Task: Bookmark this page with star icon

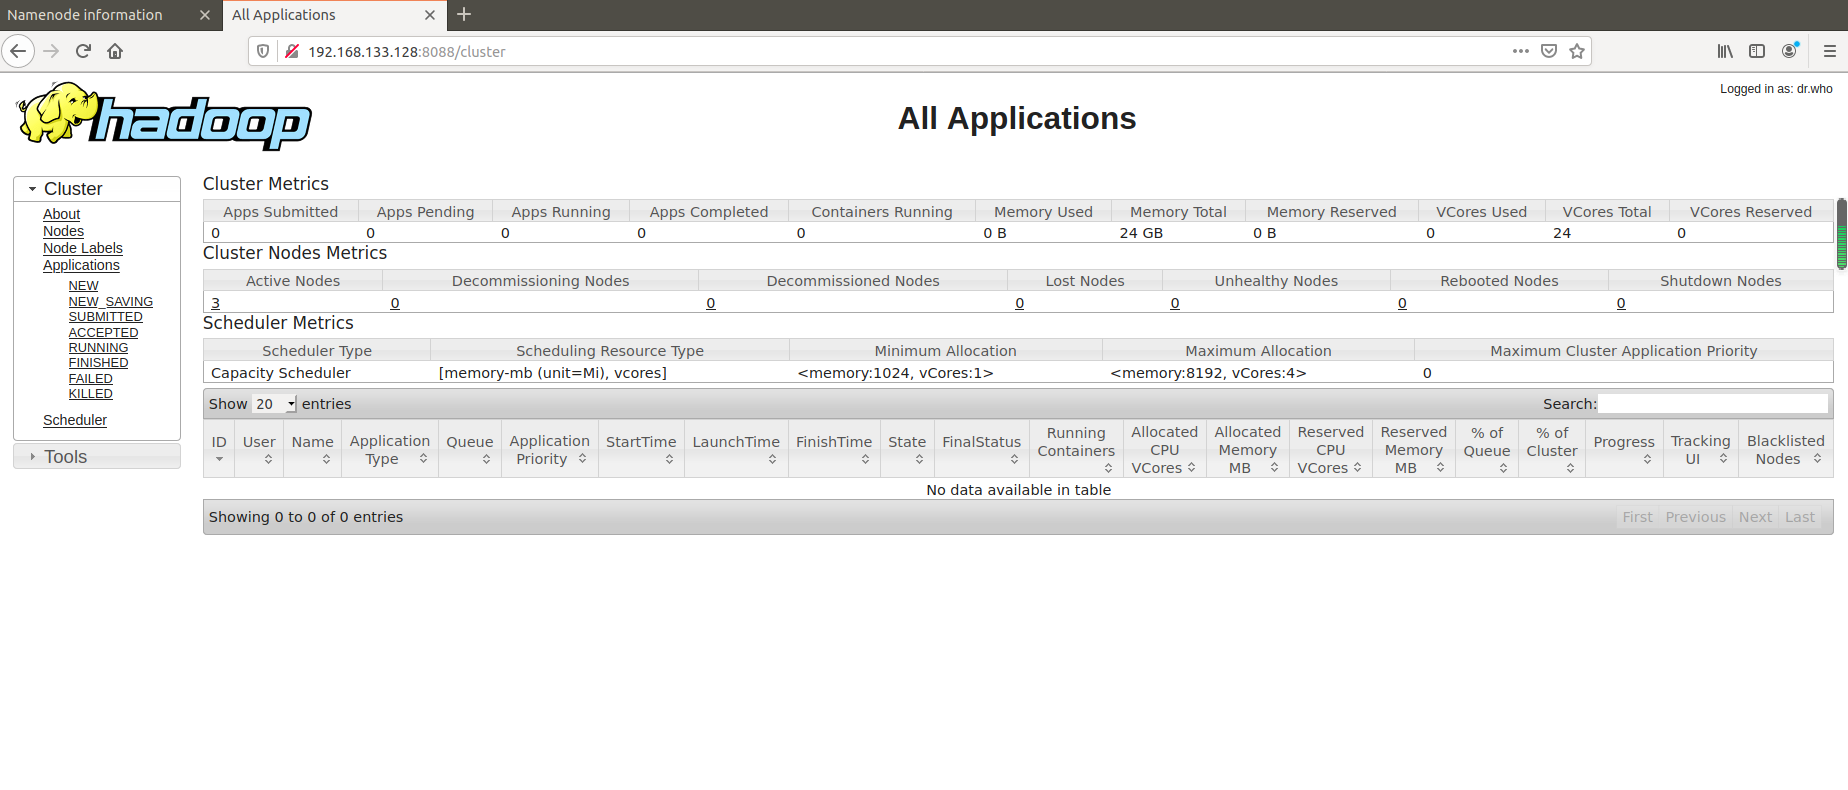Action: coord(1577,51)
